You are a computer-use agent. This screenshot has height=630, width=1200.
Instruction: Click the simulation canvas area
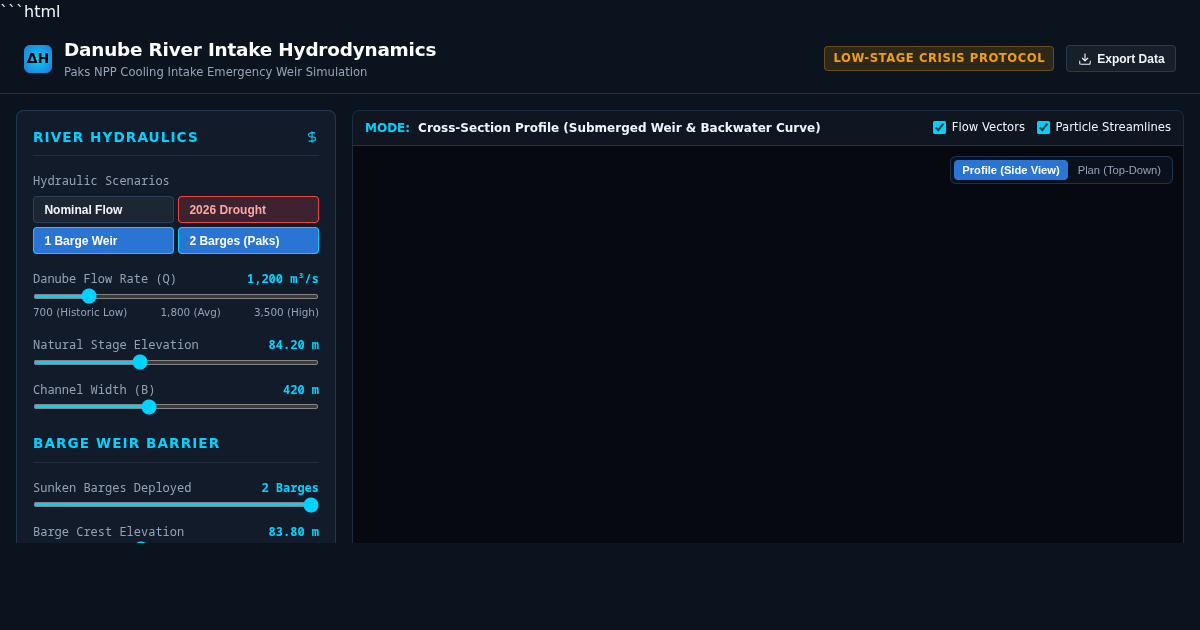click(768, 345)
